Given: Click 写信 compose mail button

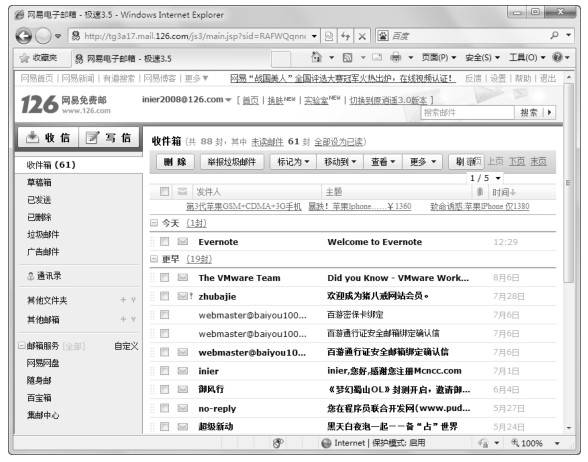Looking at the screenshot, I should click(109, 137).
